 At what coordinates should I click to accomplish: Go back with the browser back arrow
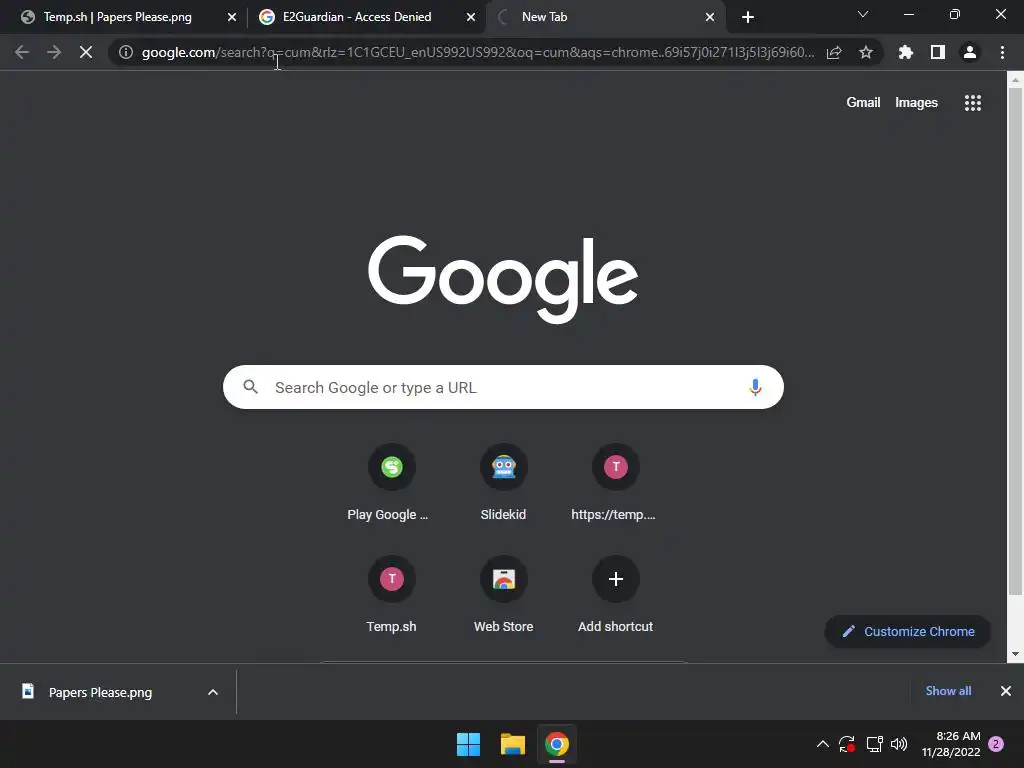22,52
